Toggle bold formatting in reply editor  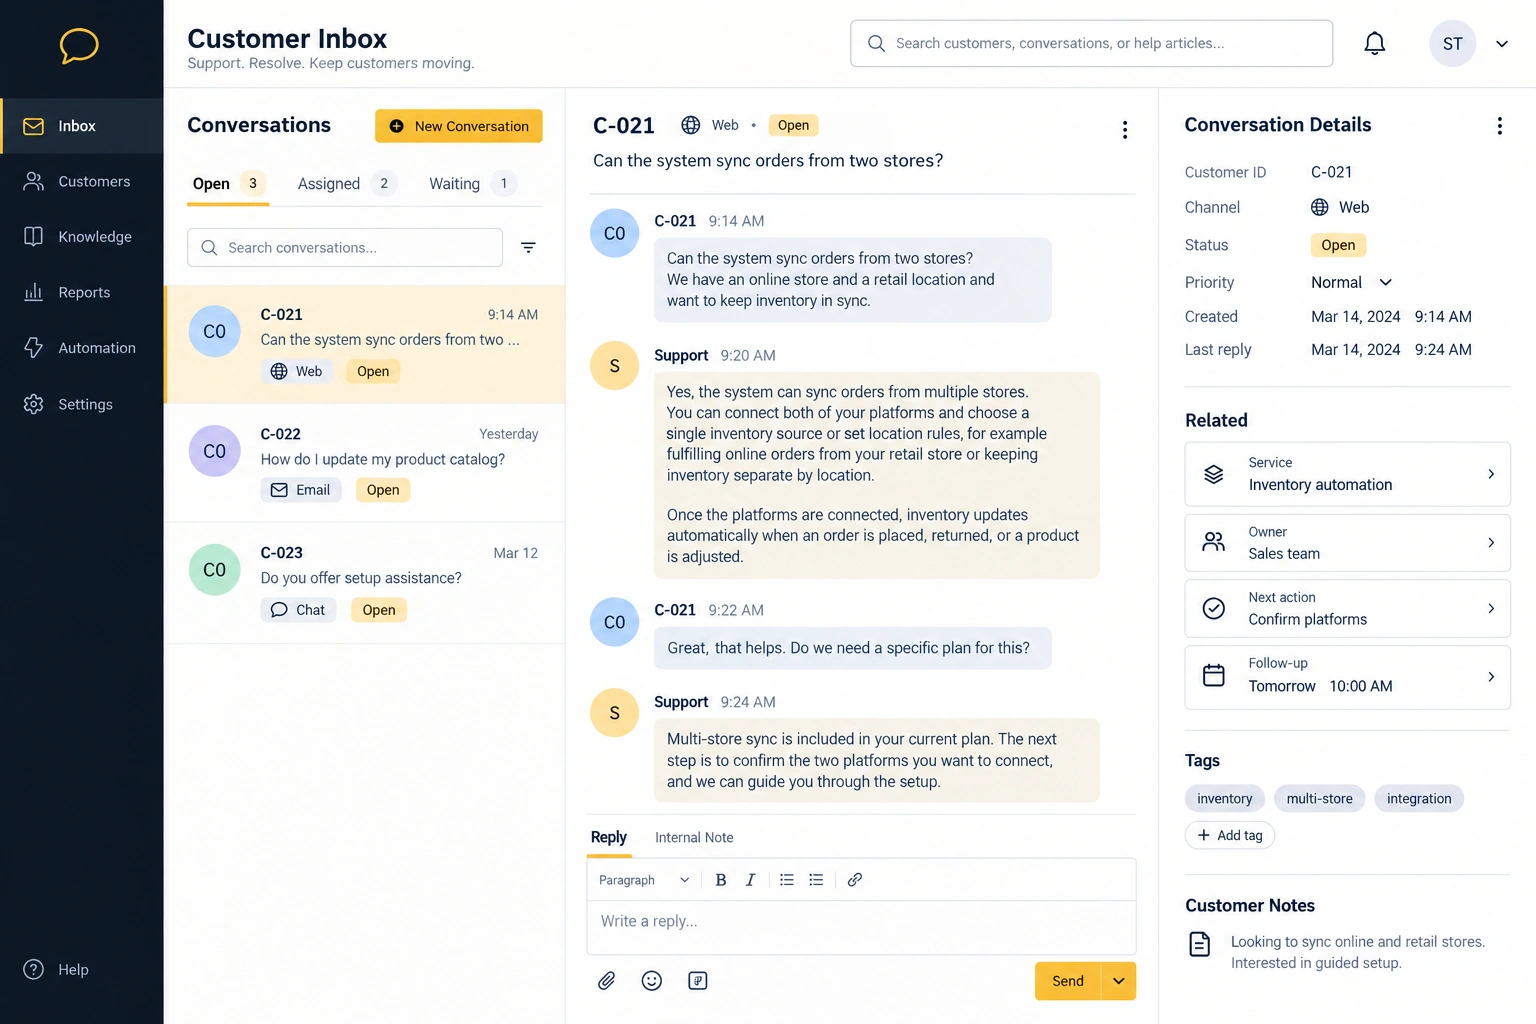(720, 880)
